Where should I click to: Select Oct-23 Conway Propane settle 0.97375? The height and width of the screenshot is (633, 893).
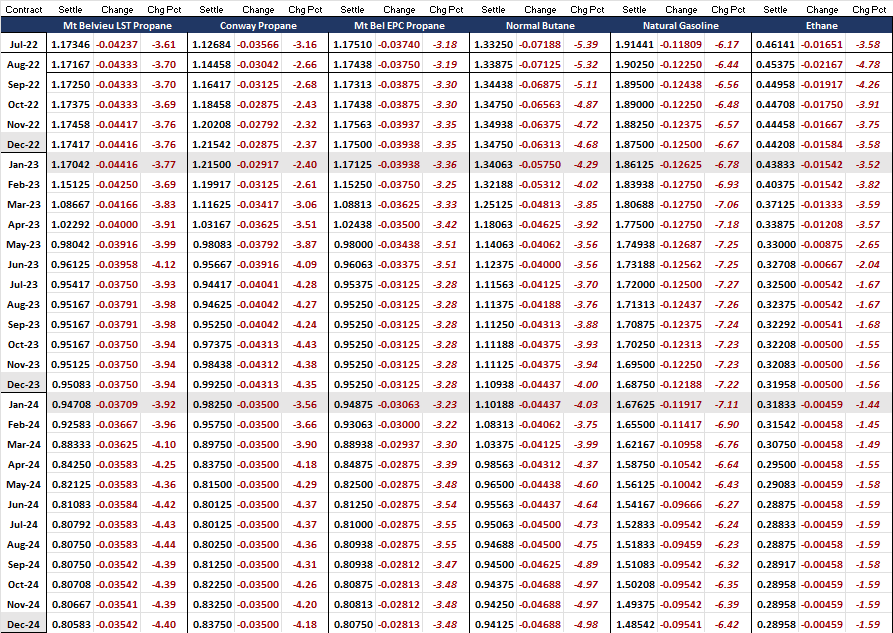click(211, 345)
